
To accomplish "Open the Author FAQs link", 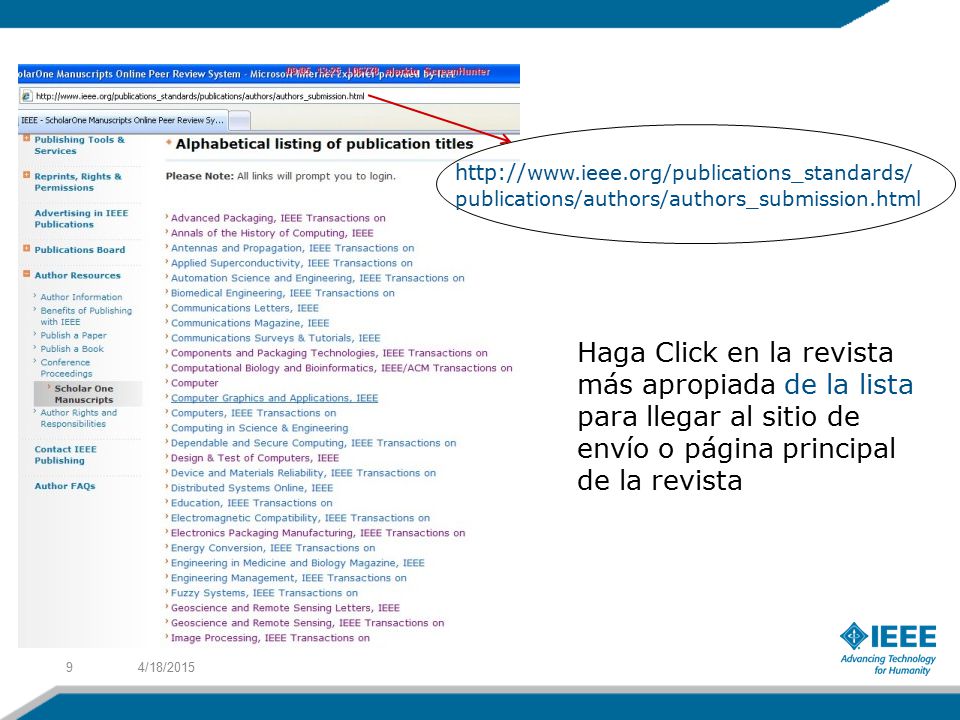I will click(65, 486).
